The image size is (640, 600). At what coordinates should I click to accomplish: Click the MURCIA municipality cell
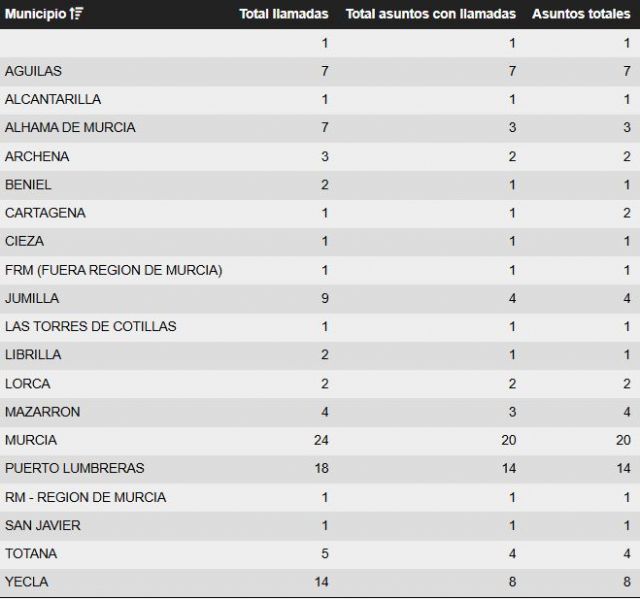(31, 440)
